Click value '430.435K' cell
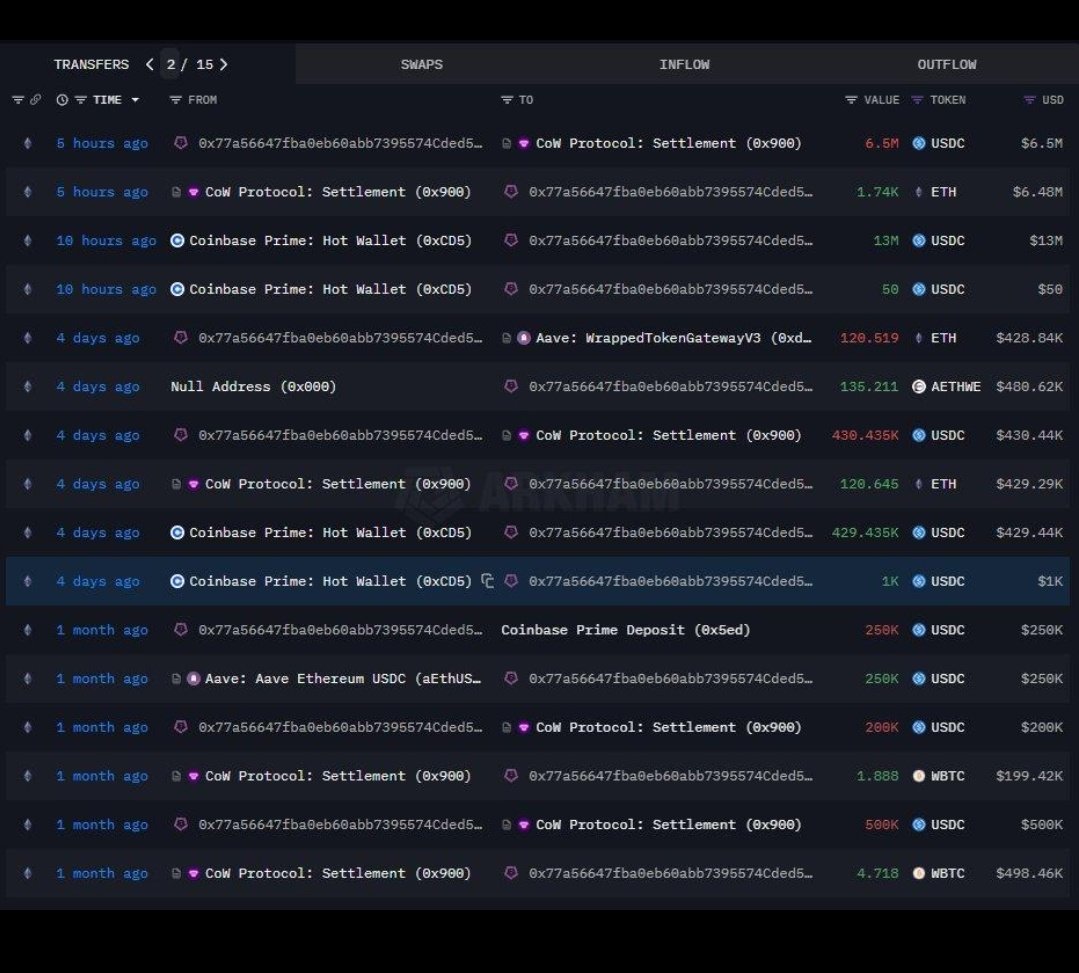The image size is (1079, 973). tap(865, 435)
